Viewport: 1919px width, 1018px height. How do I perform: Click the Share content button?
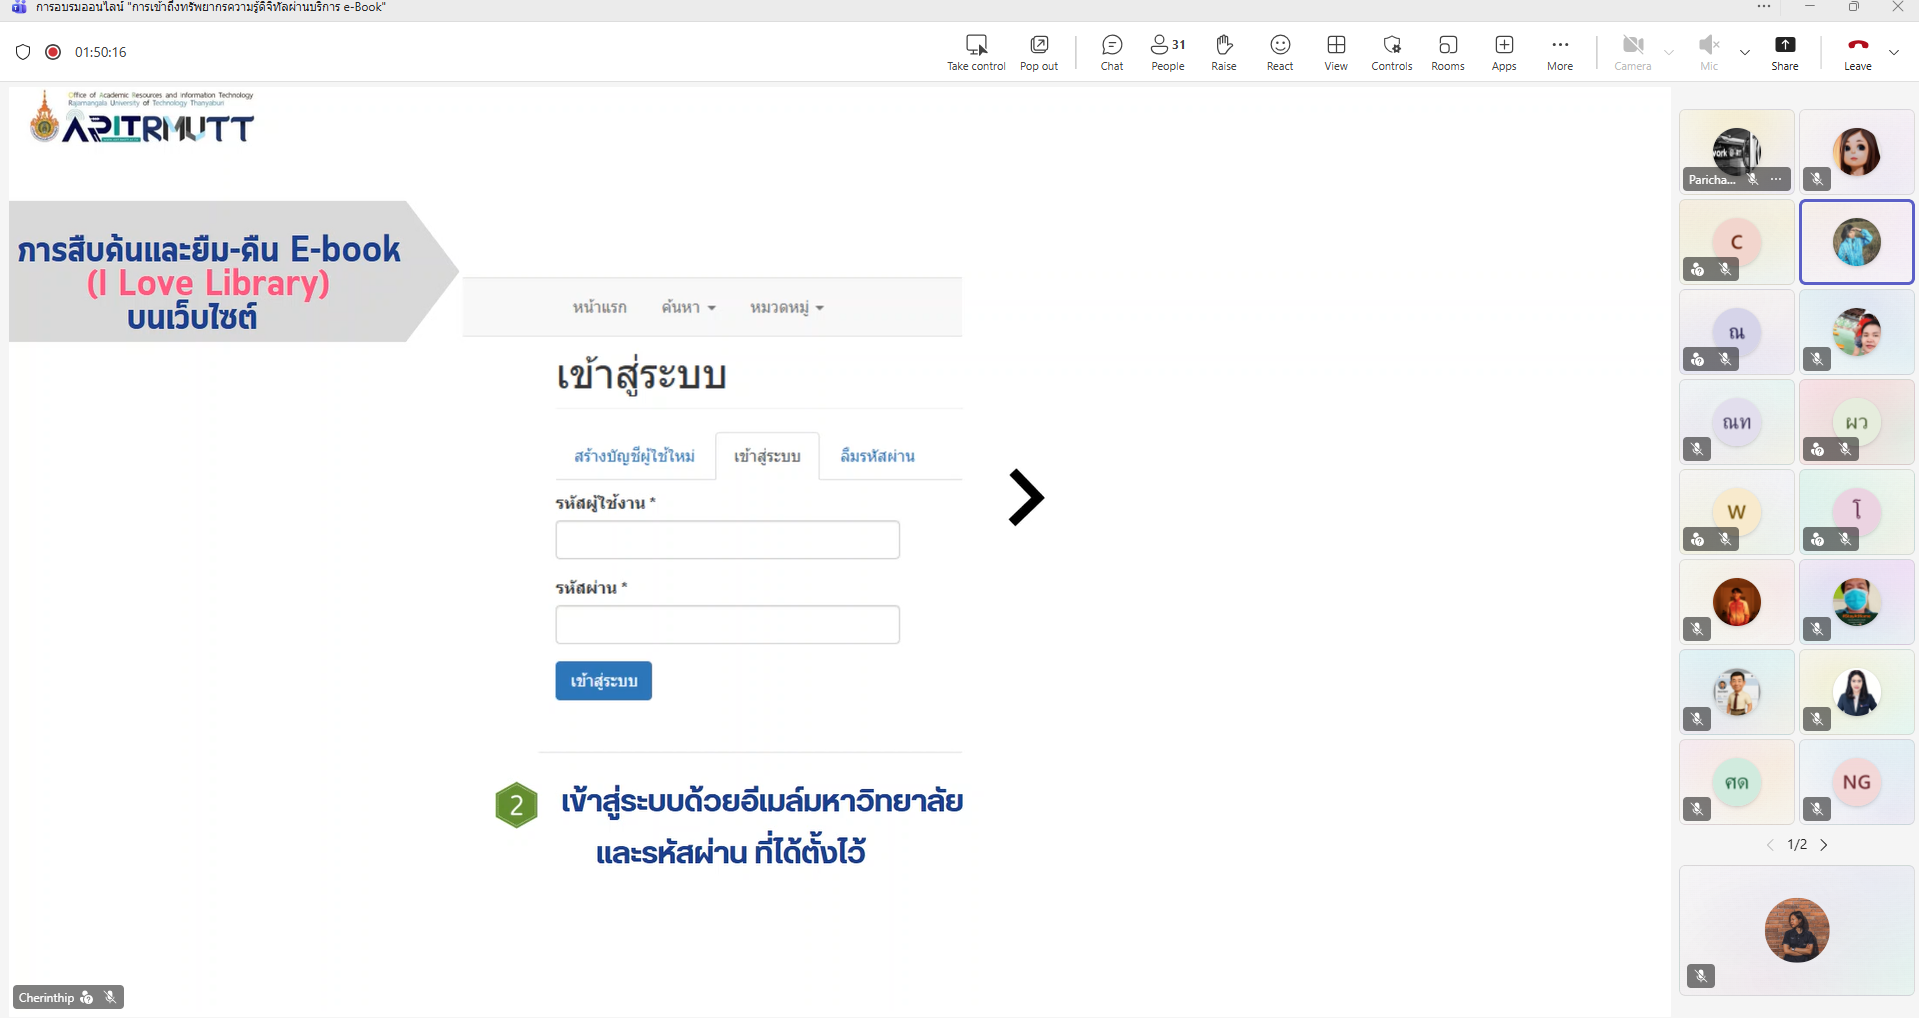click(x=1784, y=52)
